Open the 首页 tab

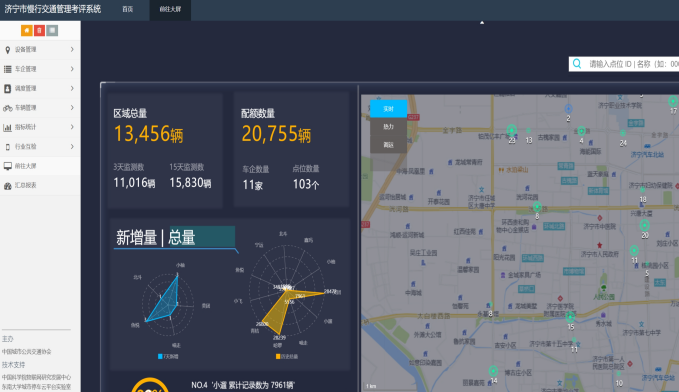[x=128, y=9]
